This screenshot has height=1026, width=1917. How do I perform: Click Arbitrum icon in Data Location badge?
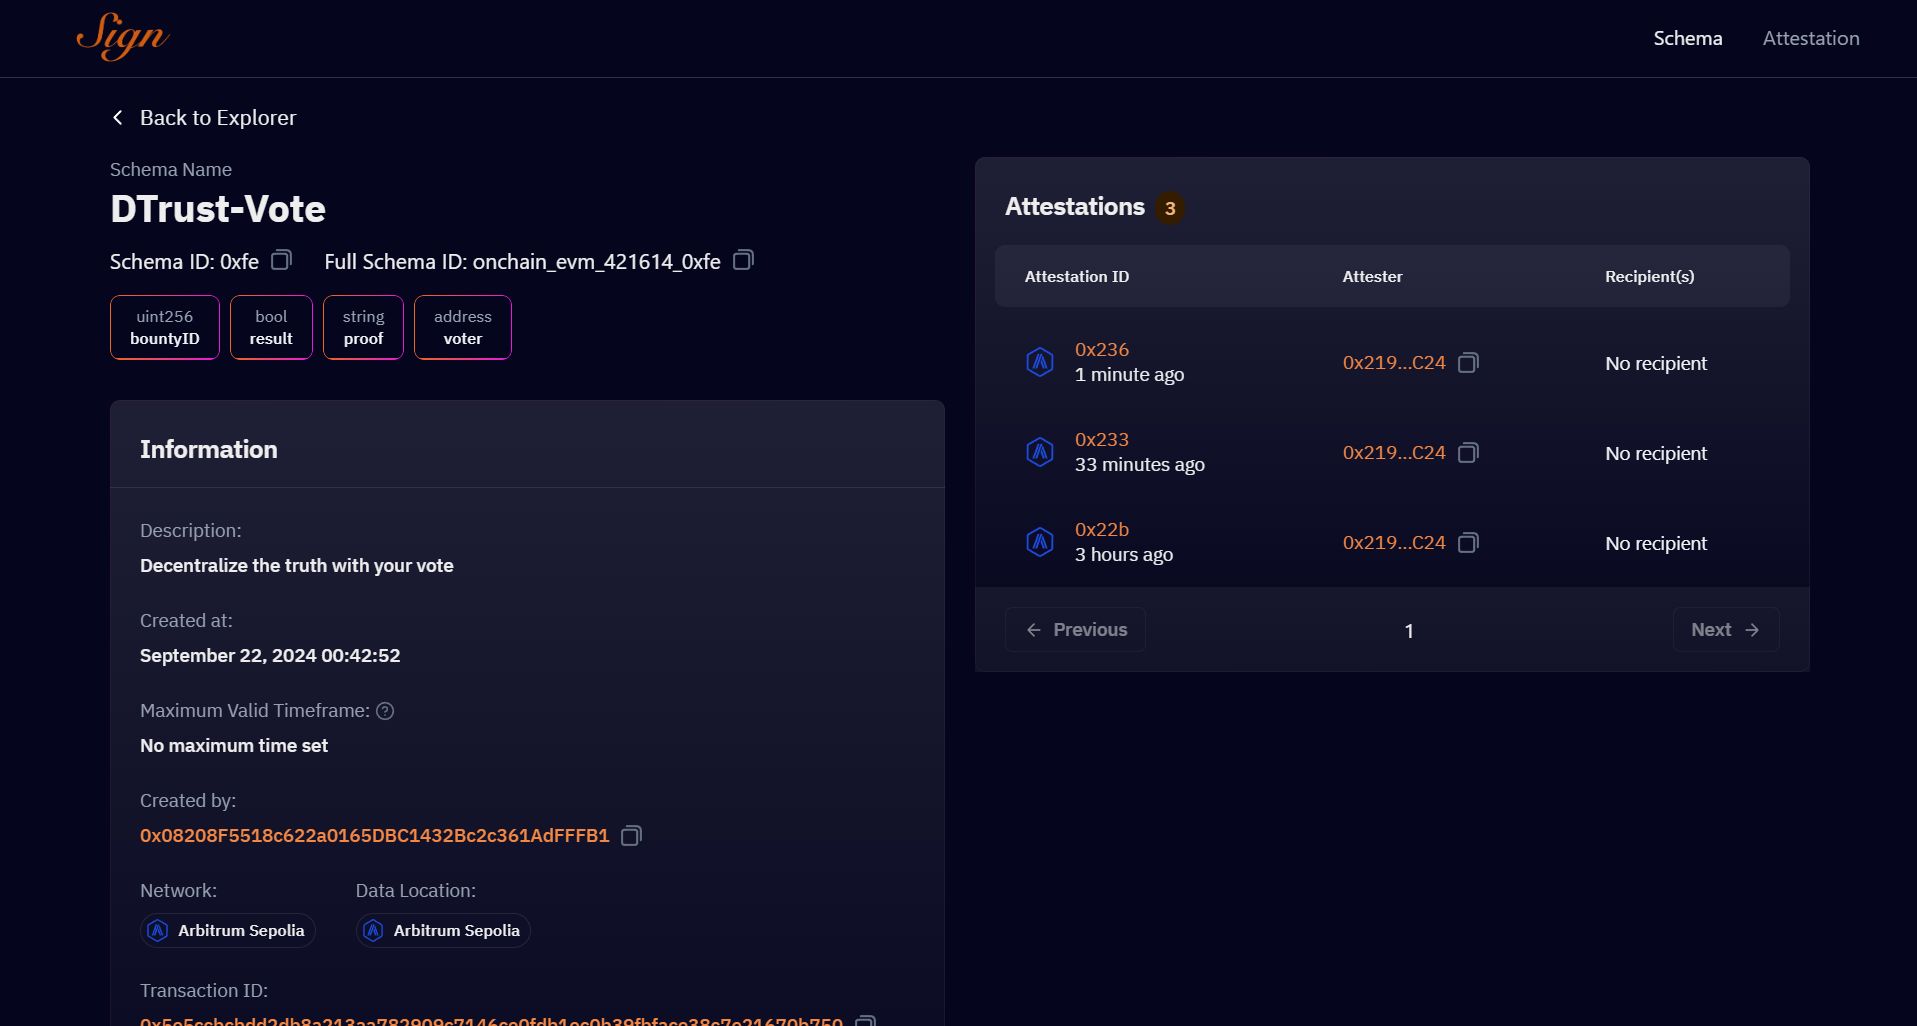(x=373, y=931)
